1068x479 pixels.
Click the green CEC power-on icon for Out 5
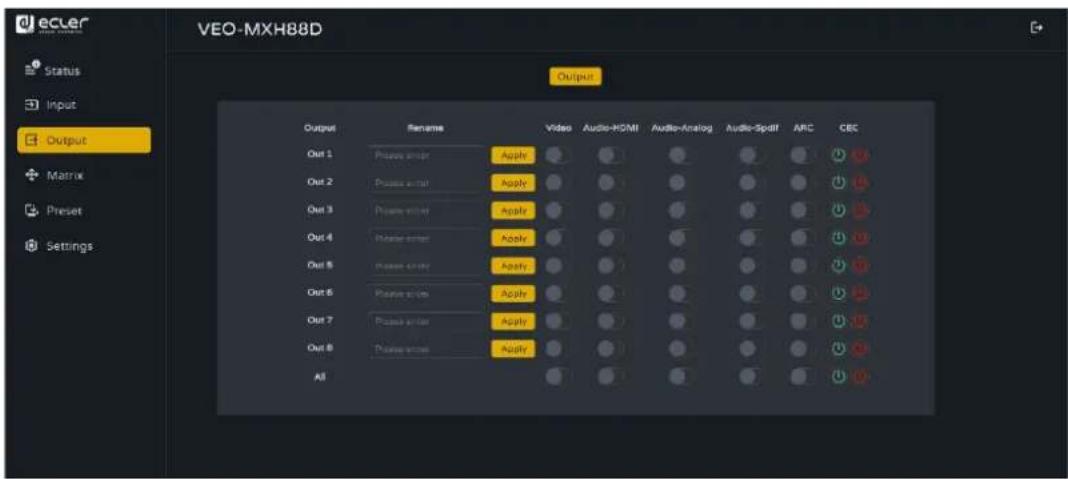click(x=839, y=266)
